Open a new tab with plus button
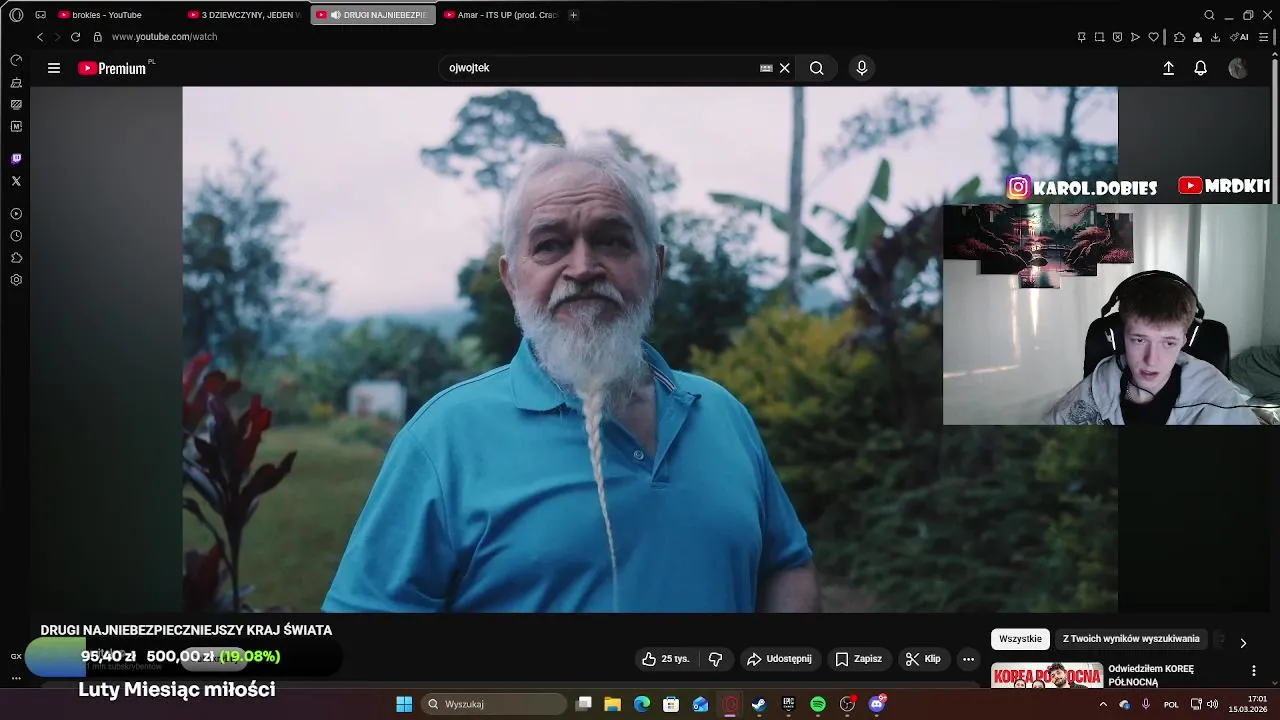The height and width of the screenshot is (720, 1280). pyautogui.click(x=573, y=15)
